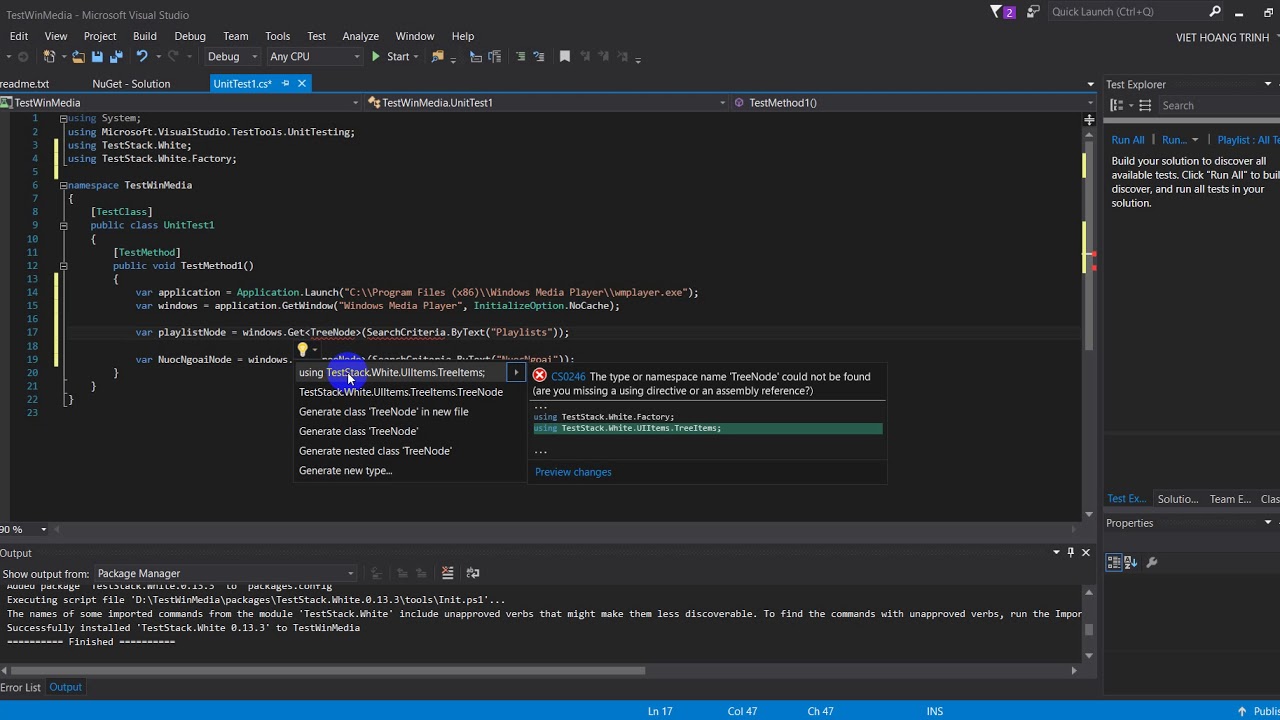1280x720 pixels.
Task: Click the Clear All output icon
Action: pyautogui.click(x=447, y=573)
